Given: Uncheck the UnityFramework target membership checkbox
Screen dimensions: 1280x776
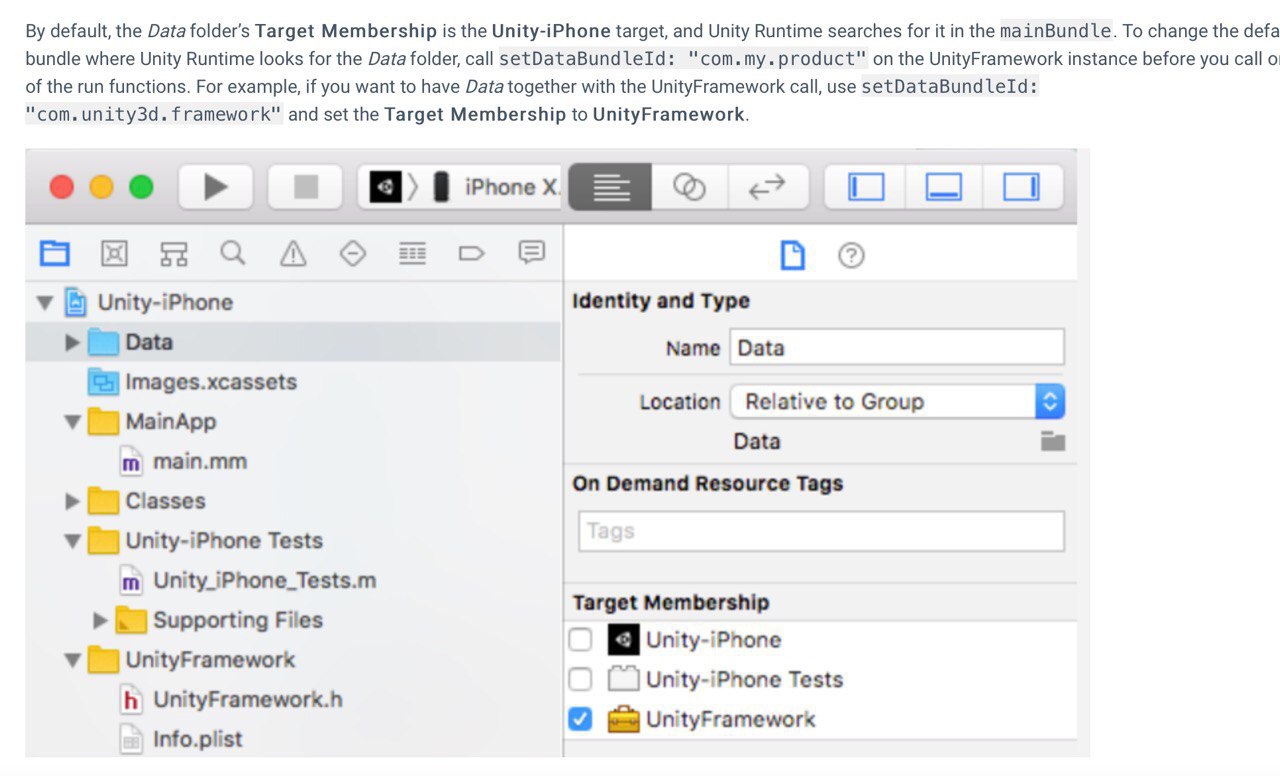Looking at the screenshot, I should point(580,719).
